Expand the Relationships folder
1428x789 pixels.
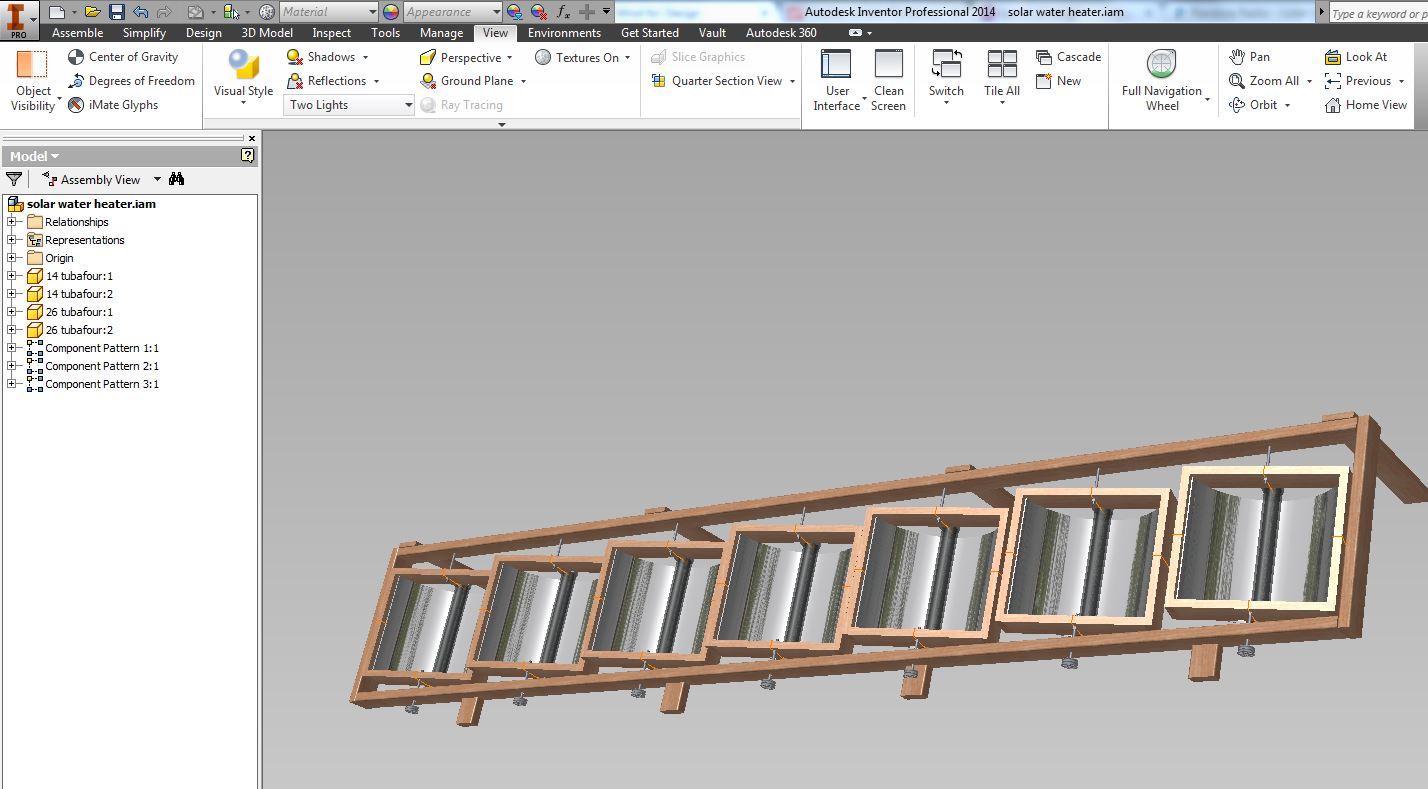click(x=12, y=222)
